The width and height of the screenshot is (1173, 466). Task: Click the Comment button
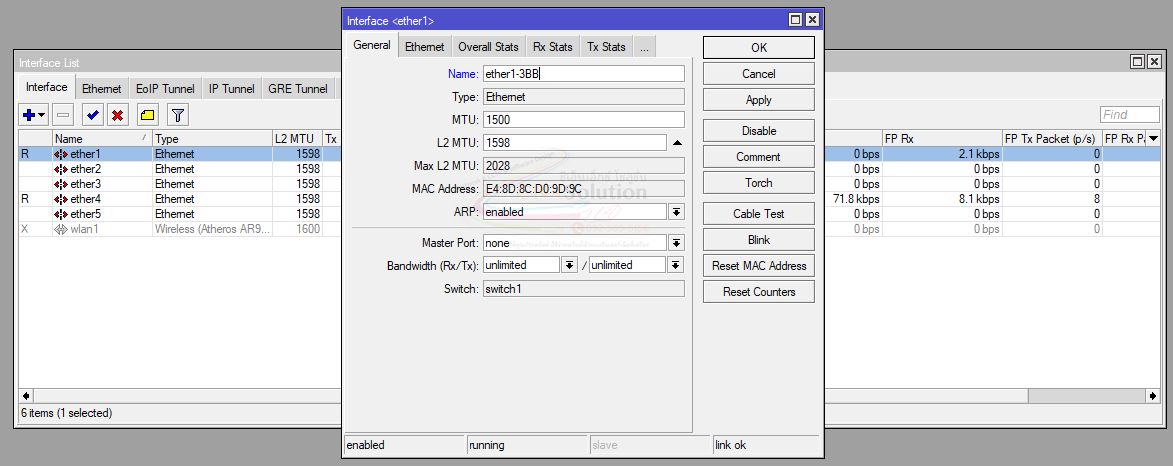759,156
